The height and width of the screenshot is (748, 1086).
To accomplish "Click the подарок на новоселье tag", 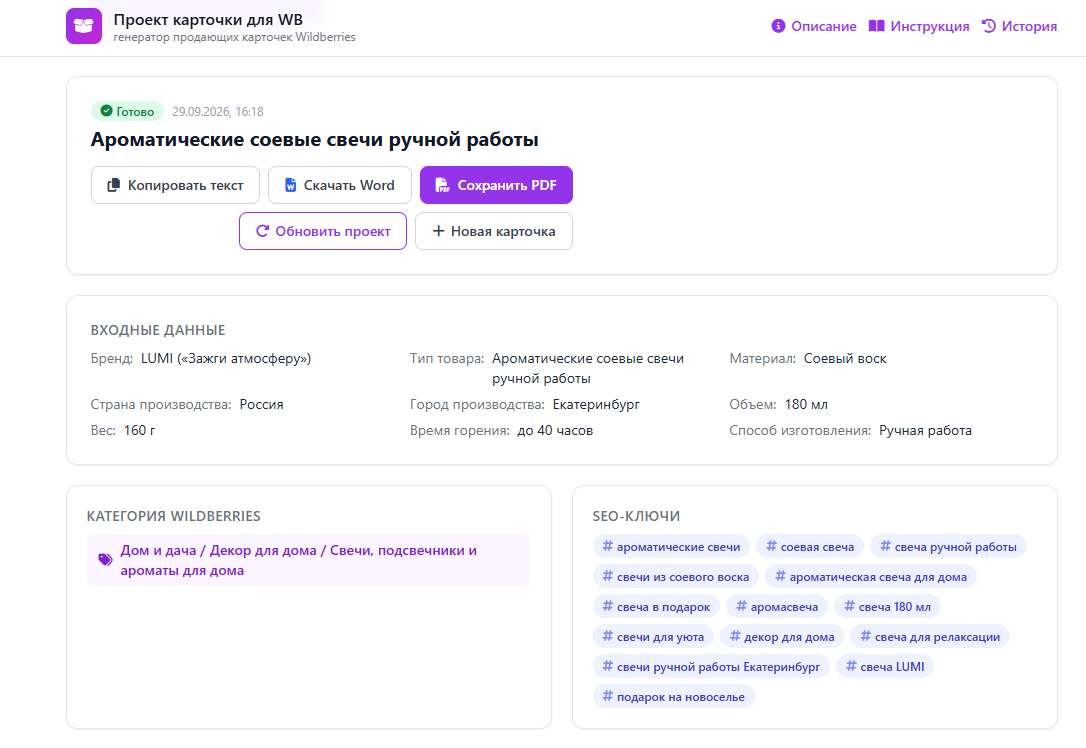I will (x=674, y=697).
